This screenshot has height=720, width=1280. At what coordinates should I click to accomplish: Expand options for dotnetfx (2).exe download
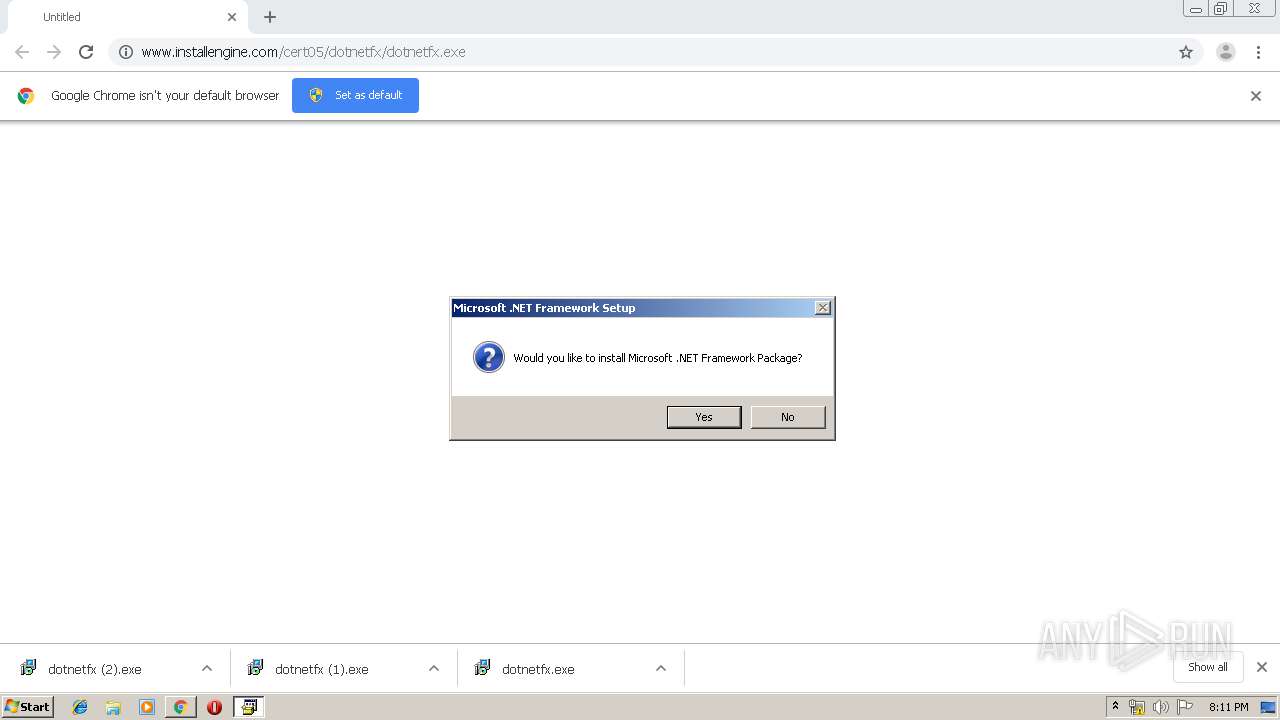207,668
